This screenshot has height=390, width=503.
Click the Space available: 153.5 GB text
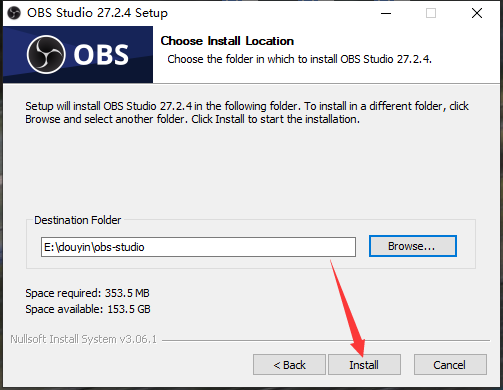88,309
